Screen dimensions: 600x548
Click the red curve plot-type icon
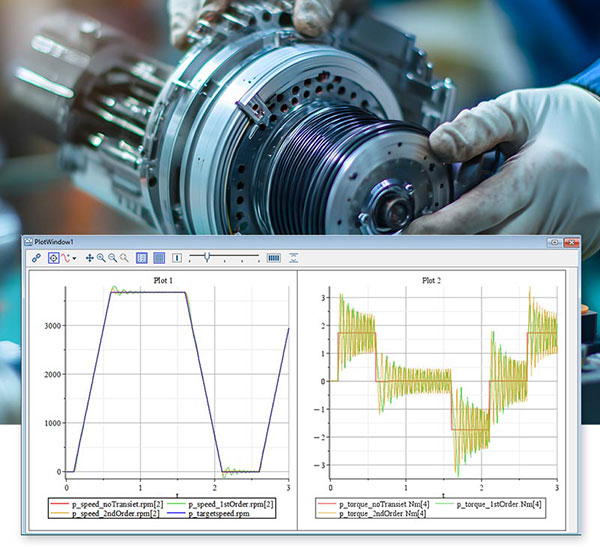[x=66, y=258]
